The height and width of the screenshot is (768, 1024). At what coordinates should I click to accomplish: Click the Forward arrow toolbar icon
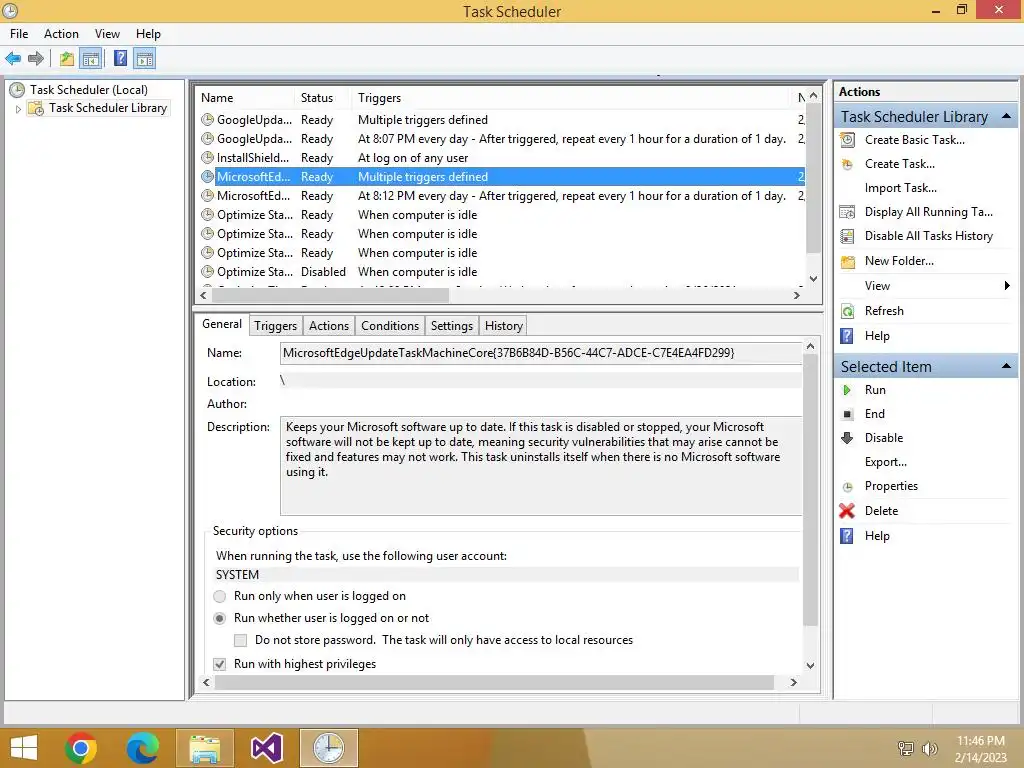[x=36, y=59]
